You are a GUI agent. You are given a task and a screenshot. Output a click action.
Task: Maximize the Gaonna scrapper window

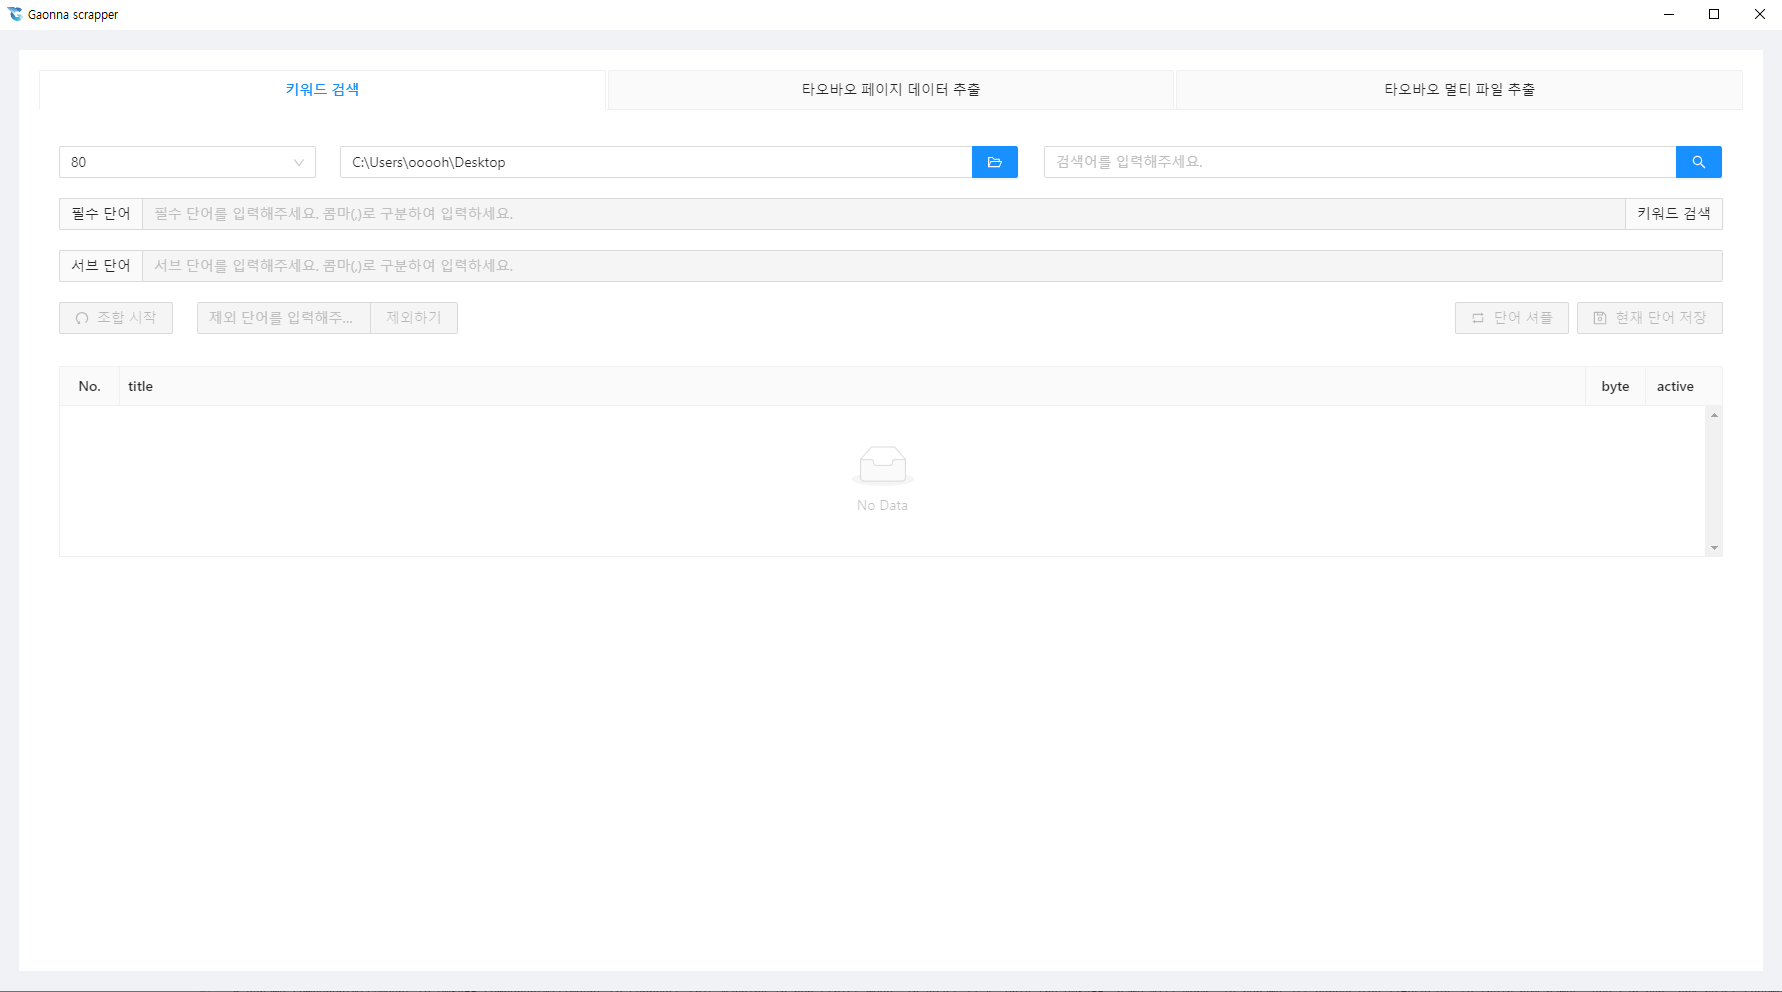pyautogui.click(x=1714, y=14)
